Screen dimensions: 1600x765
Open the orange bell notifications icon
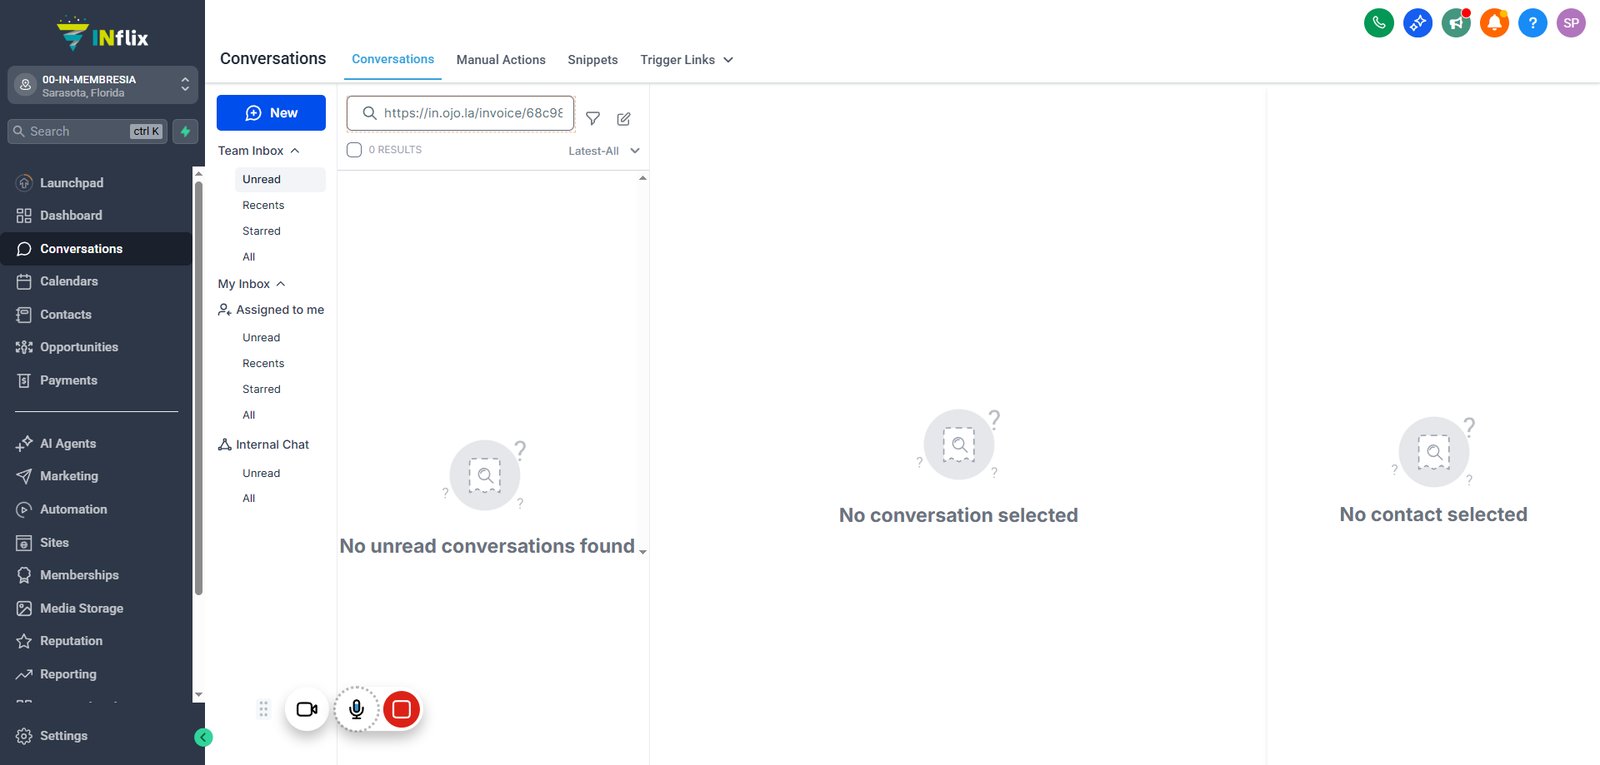(x=1494, y=23)
